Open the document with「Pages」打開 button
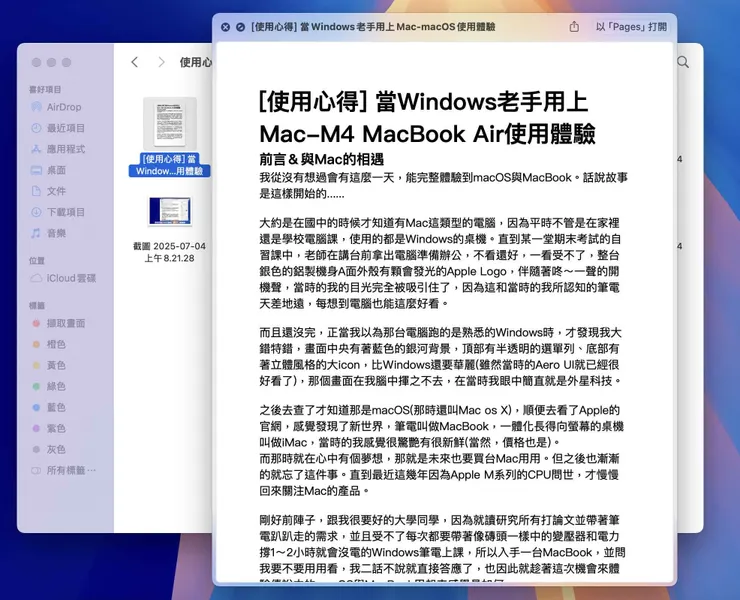The image size is (740, 600). point(631,27)
